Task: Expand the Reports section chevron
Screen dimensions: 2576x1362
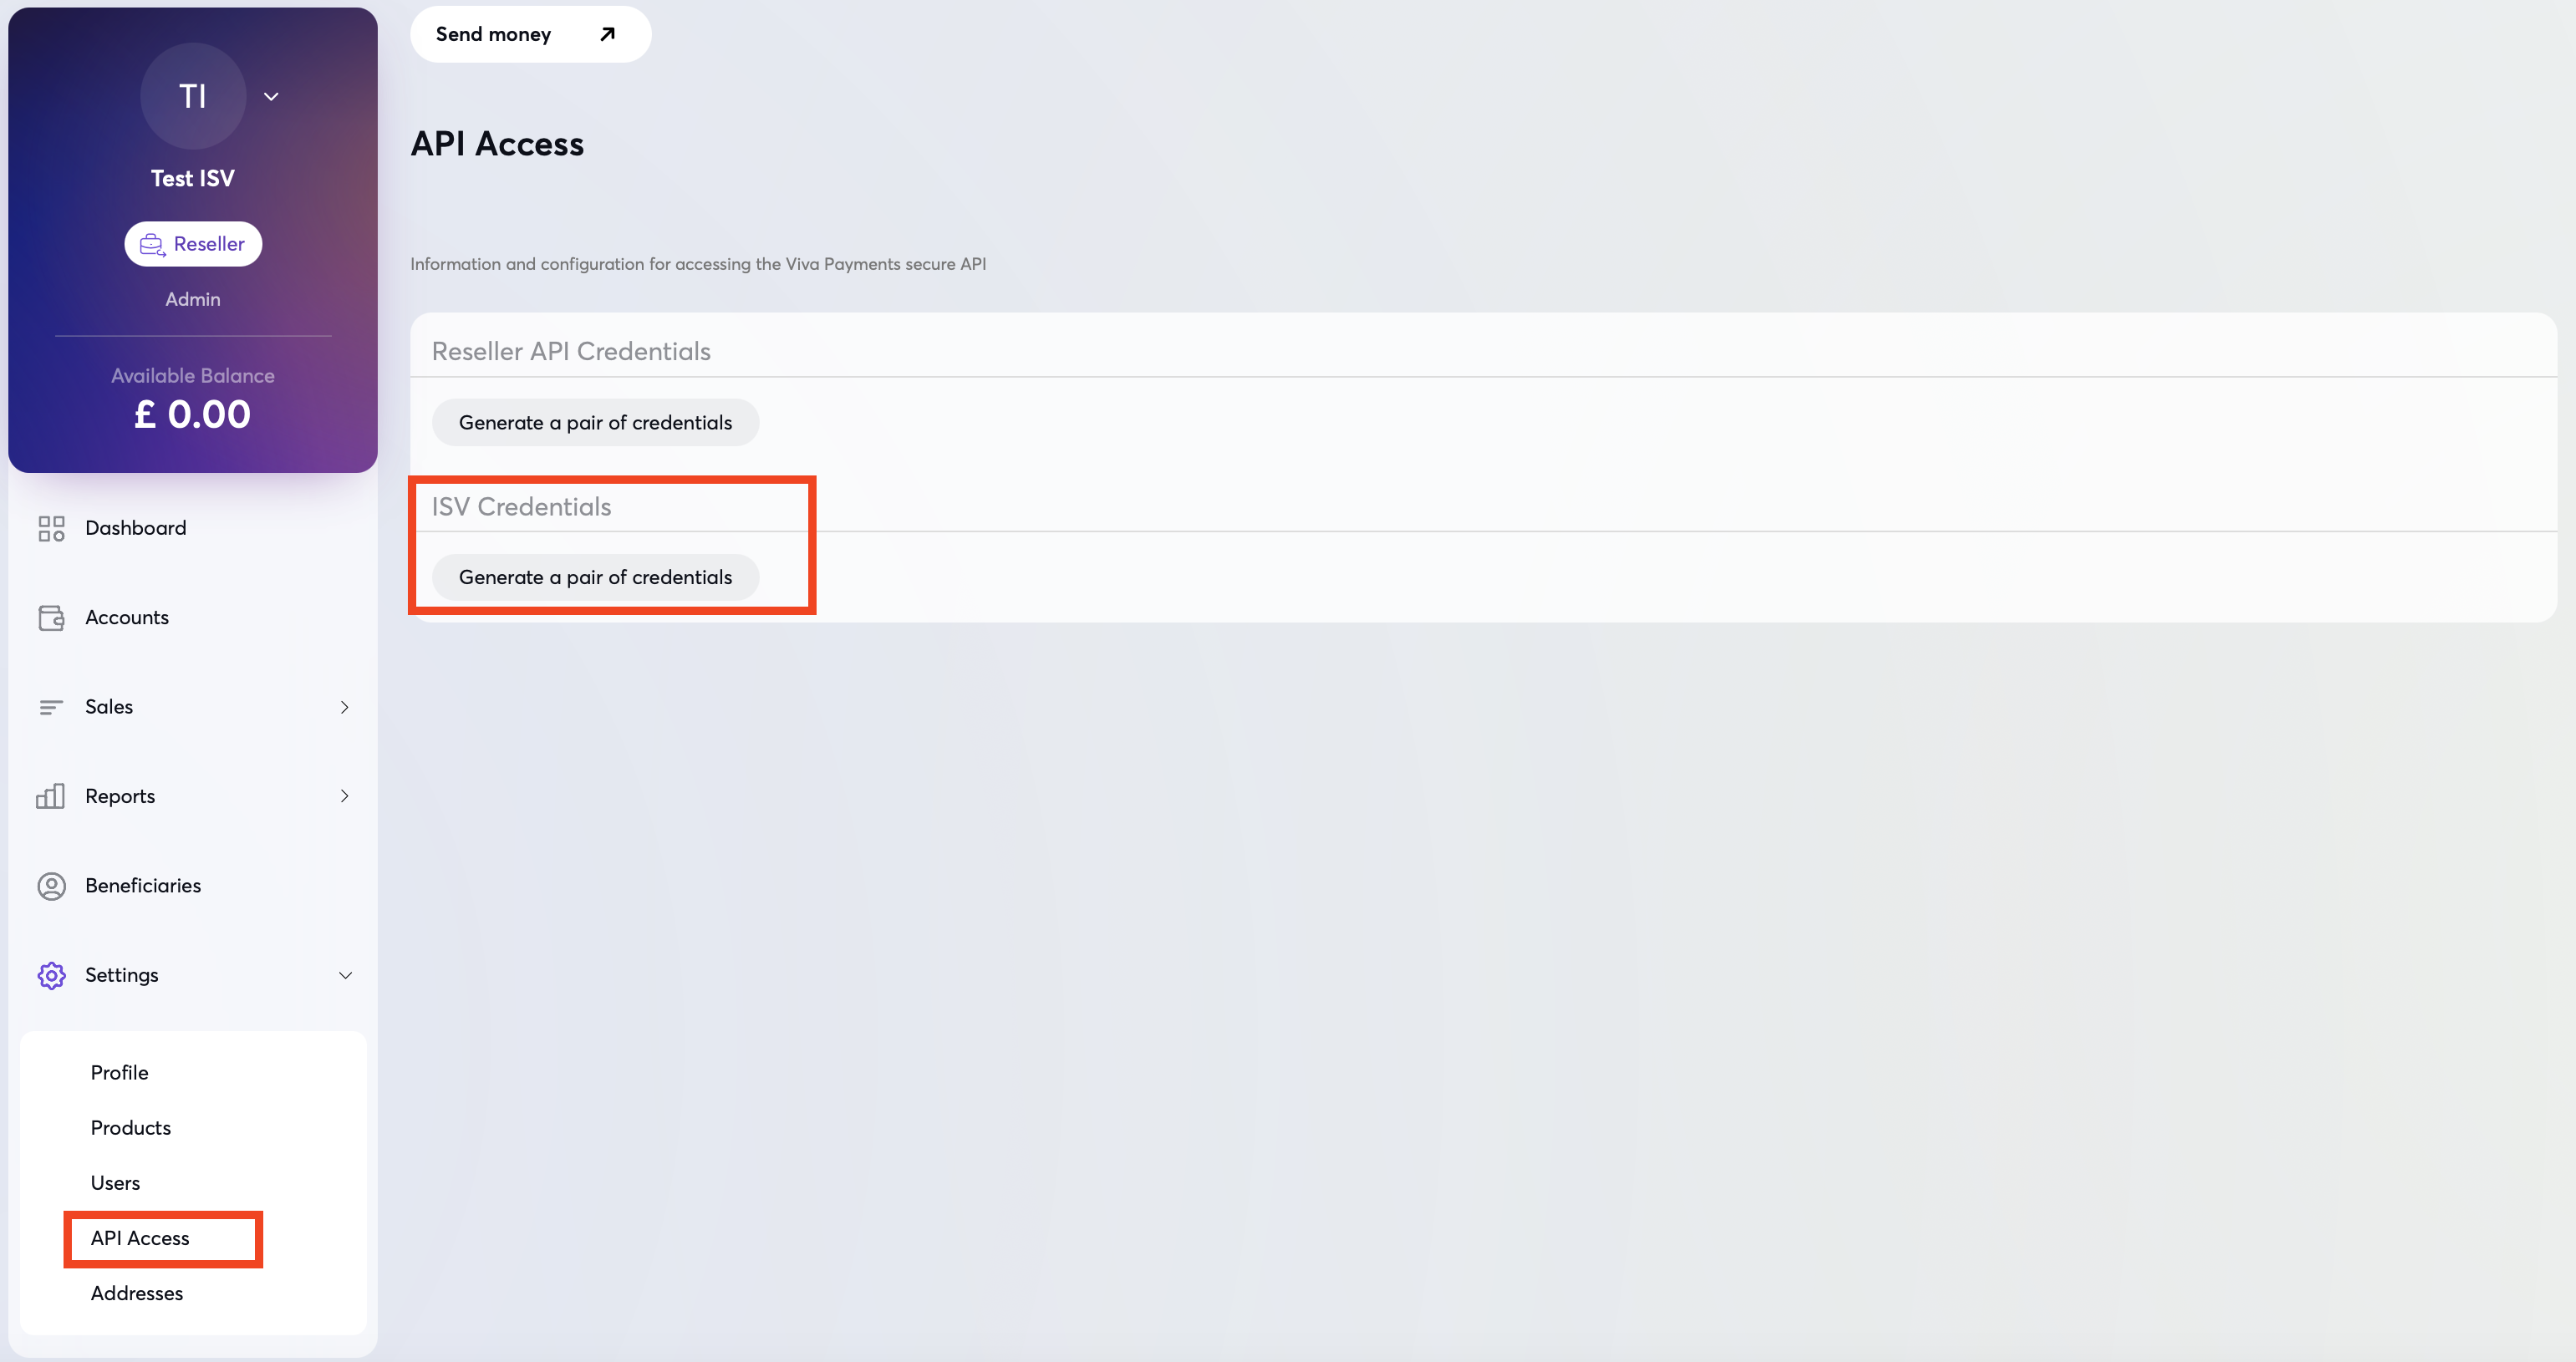Action: [345, 796]
